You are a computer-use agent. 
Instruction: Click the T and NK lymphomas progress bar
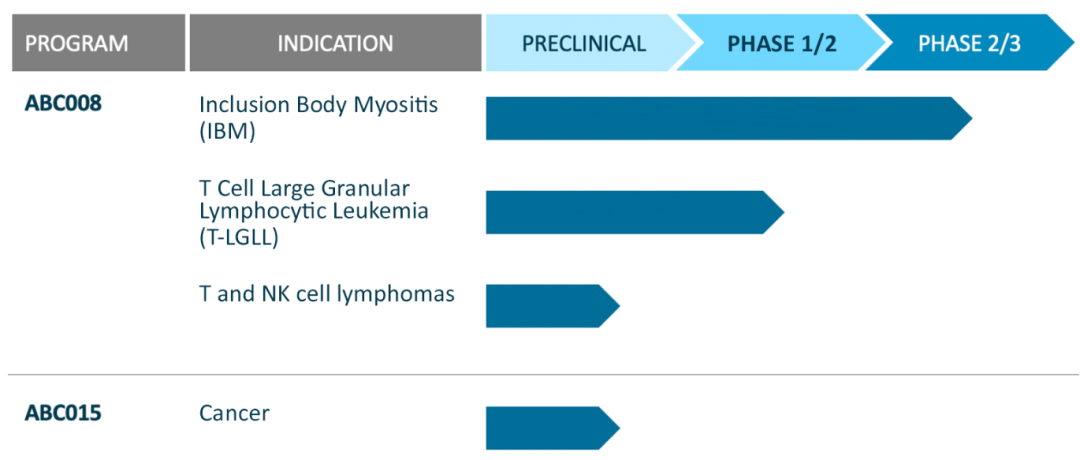(x=545, y=306)
